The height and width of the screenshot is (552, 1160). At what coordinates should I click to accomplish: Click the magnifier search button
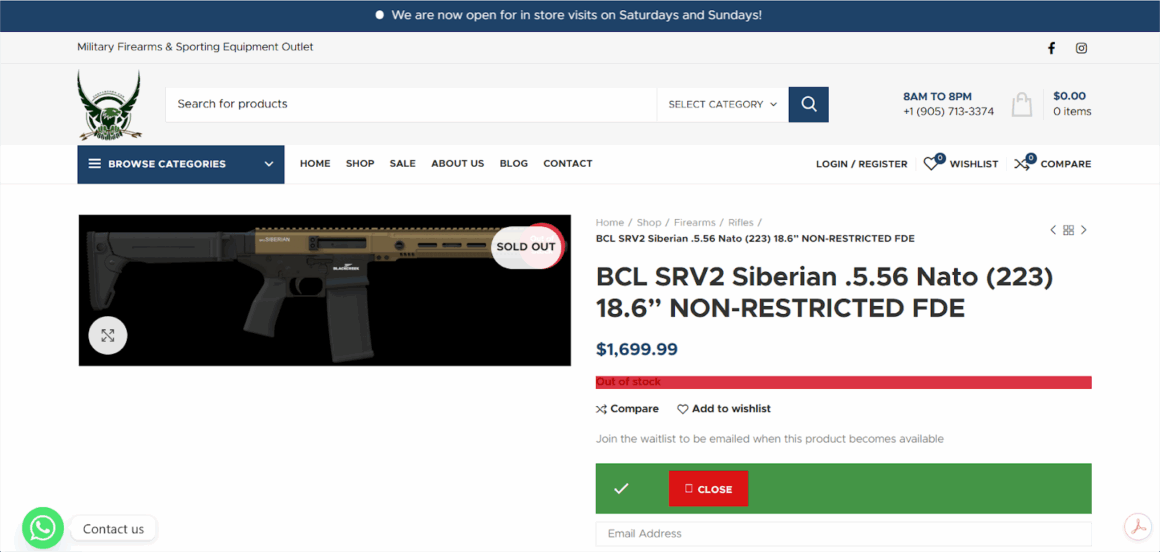pos(809,104)
